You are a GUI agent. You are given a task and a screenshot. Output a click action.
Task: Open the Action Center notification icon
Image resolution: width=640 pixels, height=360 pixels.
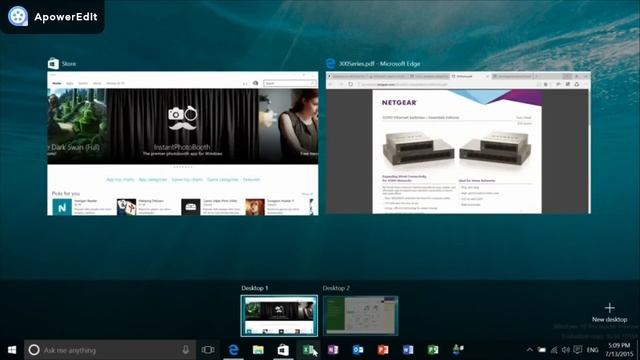(578, 350)
